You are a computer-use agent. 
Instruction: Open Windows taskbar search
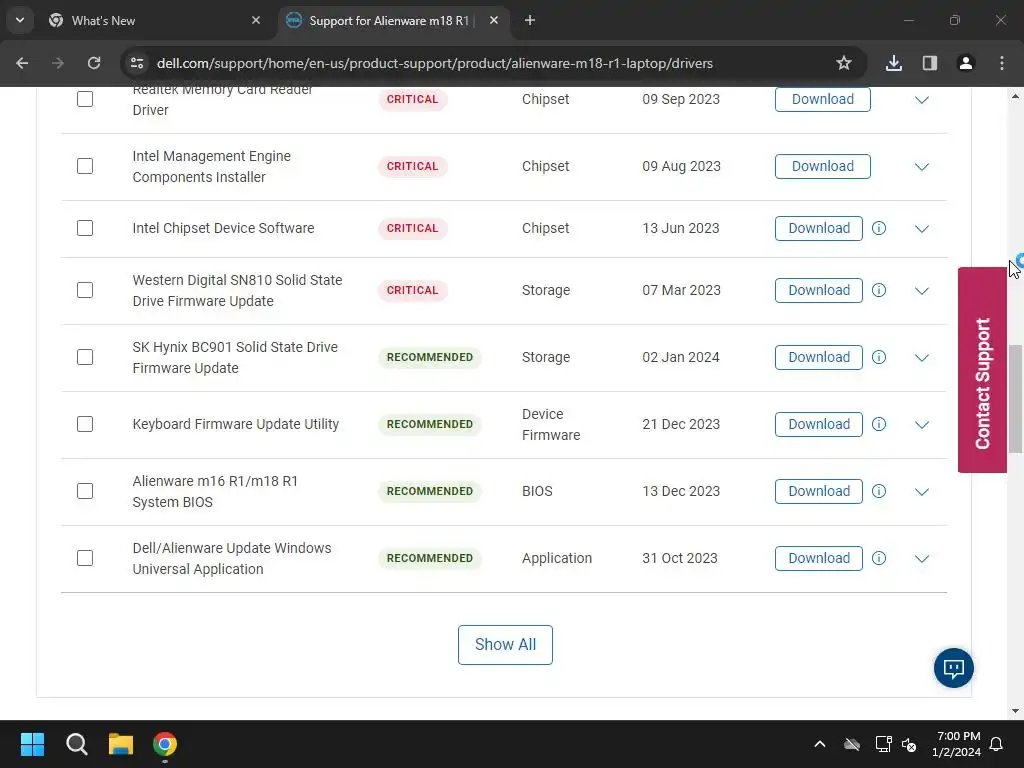coord(76,744)
